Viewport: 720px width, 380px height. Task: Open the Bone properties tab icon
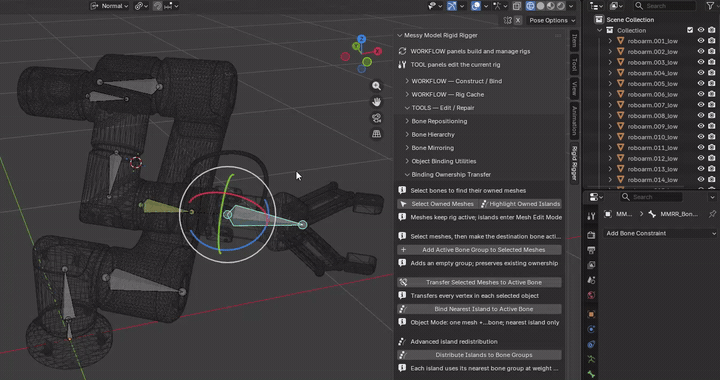[x=591, y=374]
